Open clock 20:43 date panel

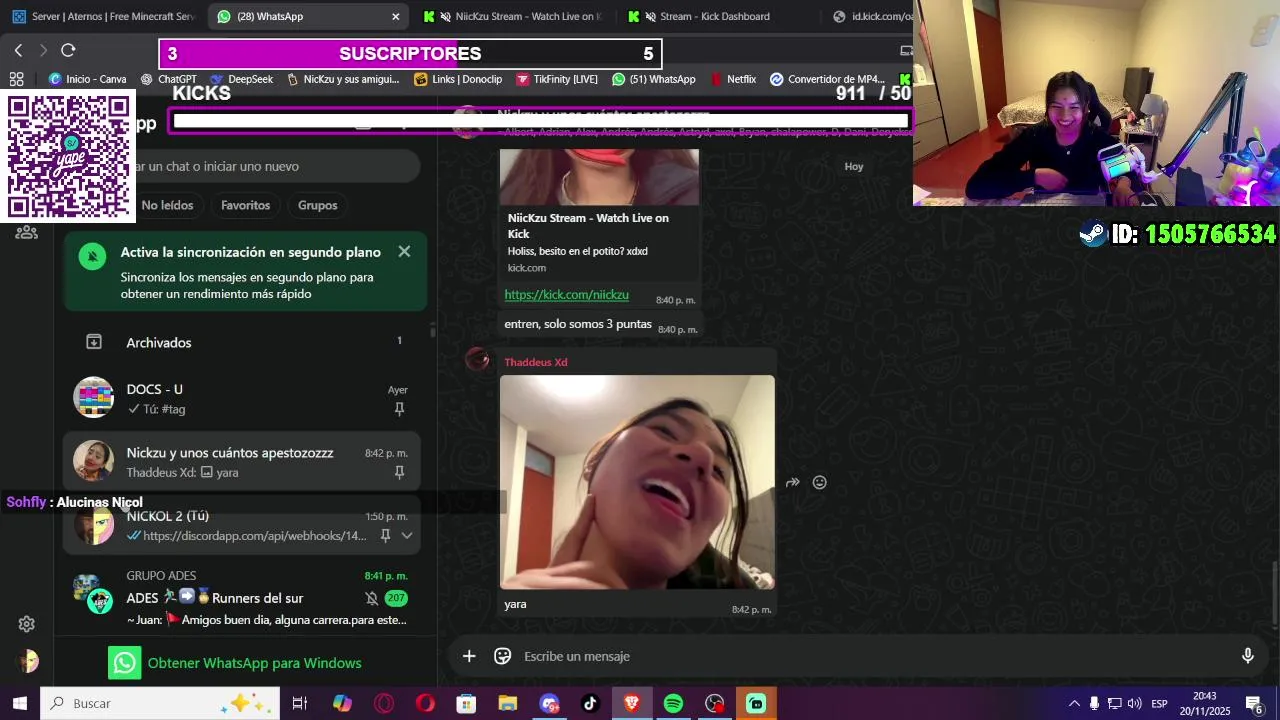pyautogui.click(x=1205, y=703)
